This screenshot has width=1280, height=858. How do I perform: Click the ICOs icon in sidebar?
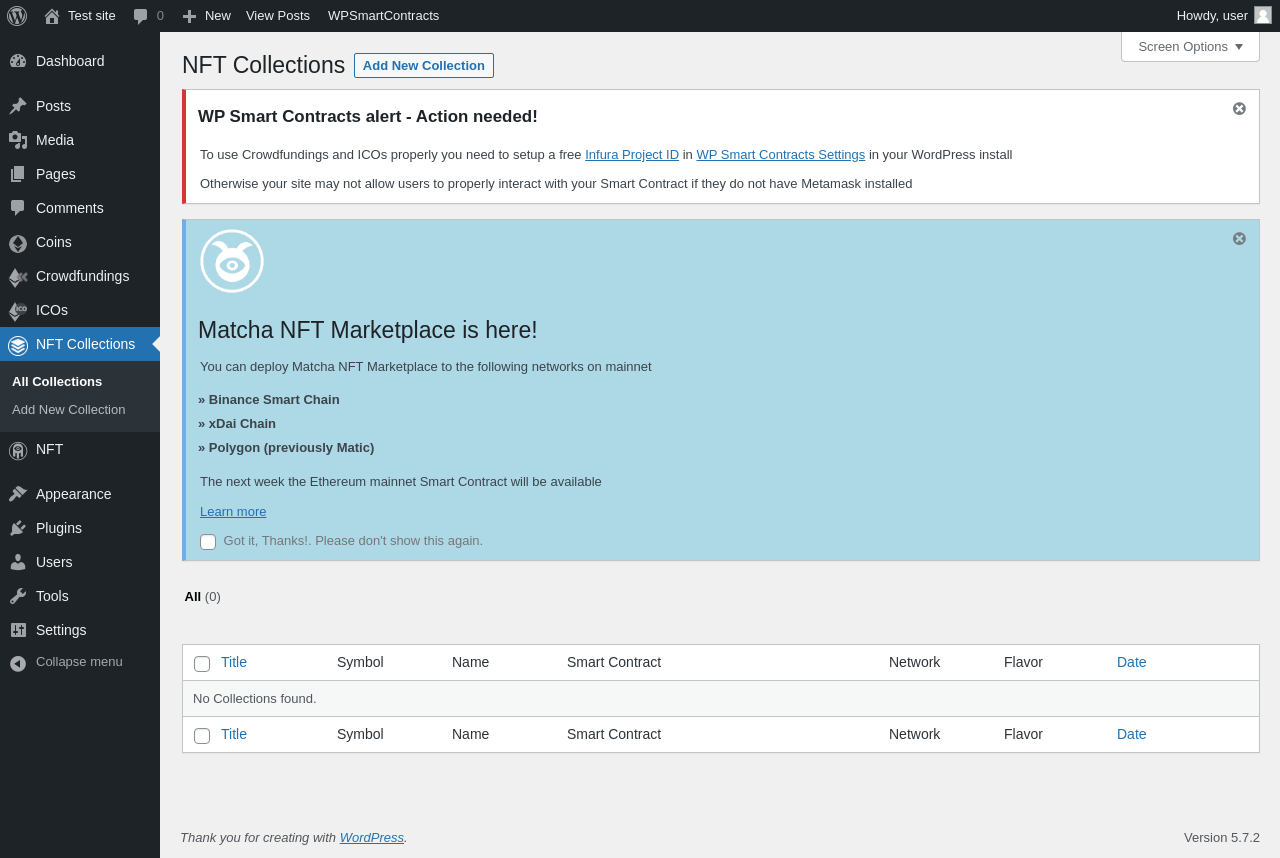(x=18, y=311)
